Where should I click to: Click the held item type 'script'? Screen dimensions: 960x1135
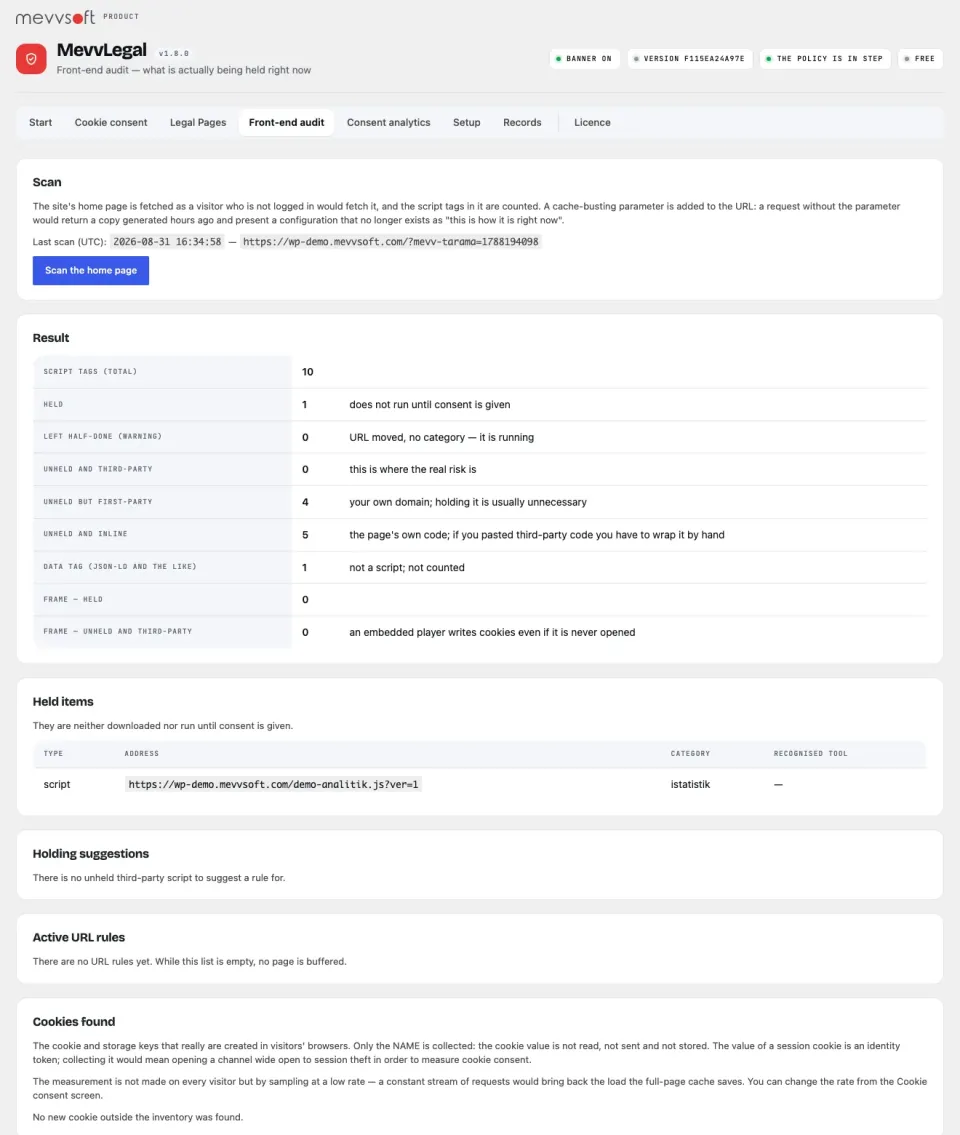tap(56, 784)
